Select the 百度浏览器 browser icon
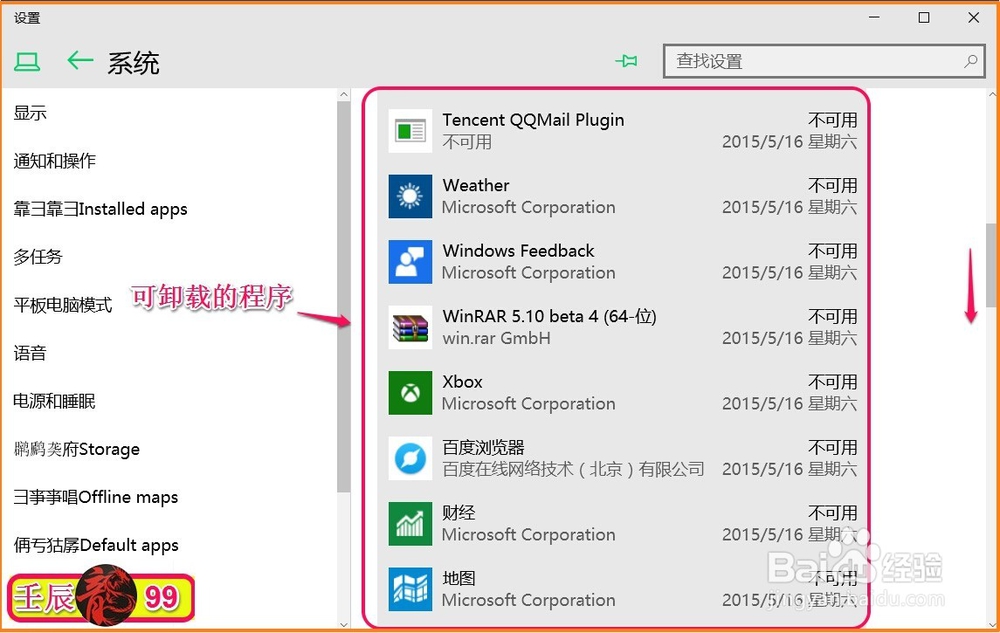 (409, 458)
